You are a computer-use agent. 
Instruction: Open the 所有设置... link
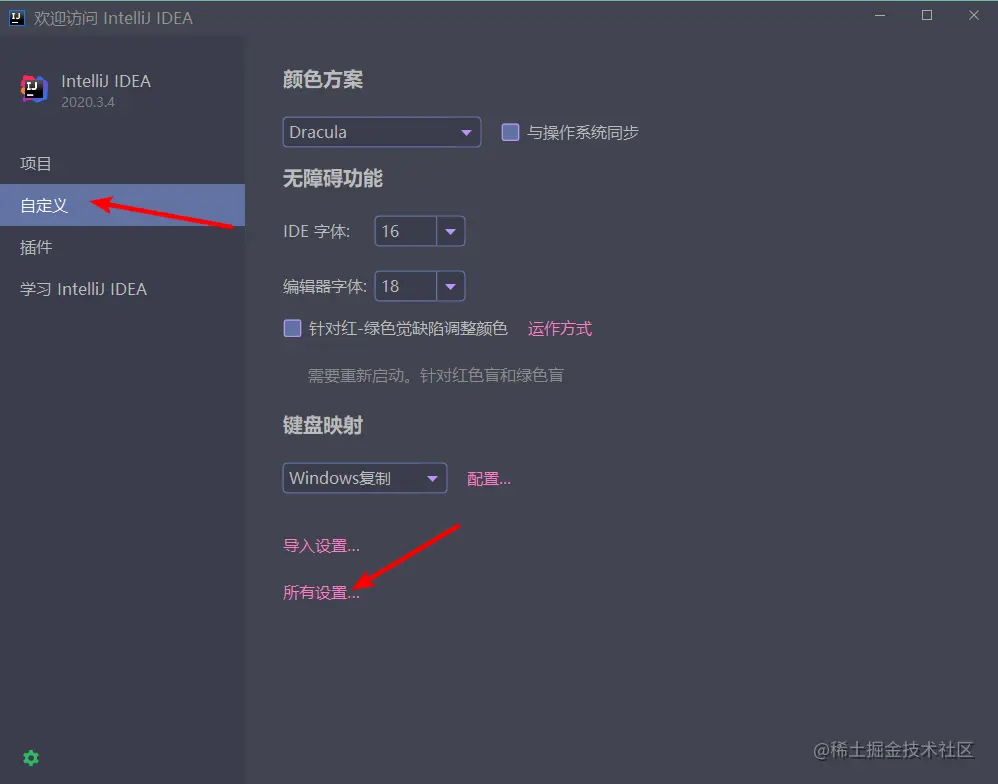click(321, 592)
